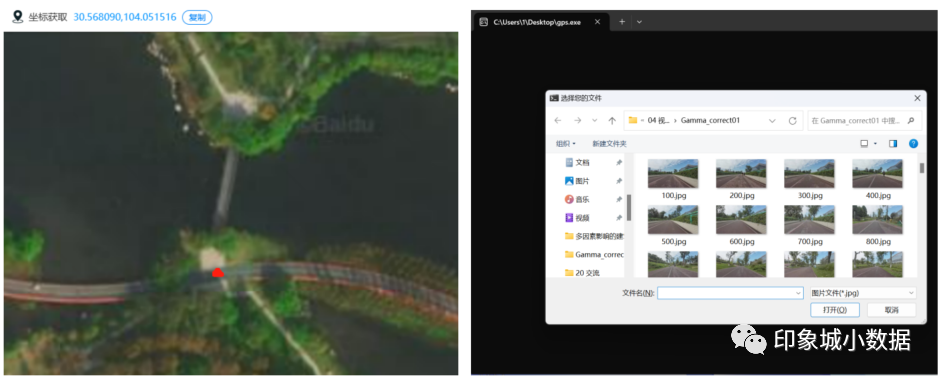Image resolution: width=942 pixels, height=382 pixels.
Task: Go forward in the file dialog
Action: 577,121
